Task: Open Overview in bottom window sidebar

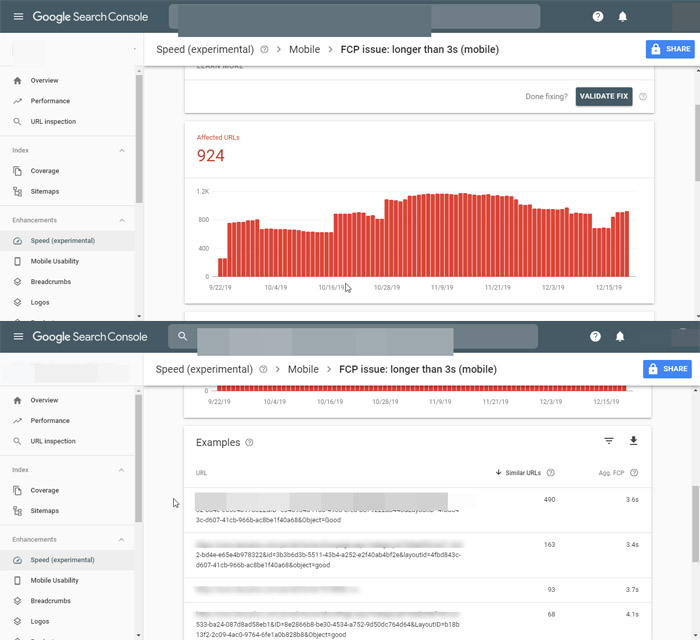Action: click(x=67, y=400)
